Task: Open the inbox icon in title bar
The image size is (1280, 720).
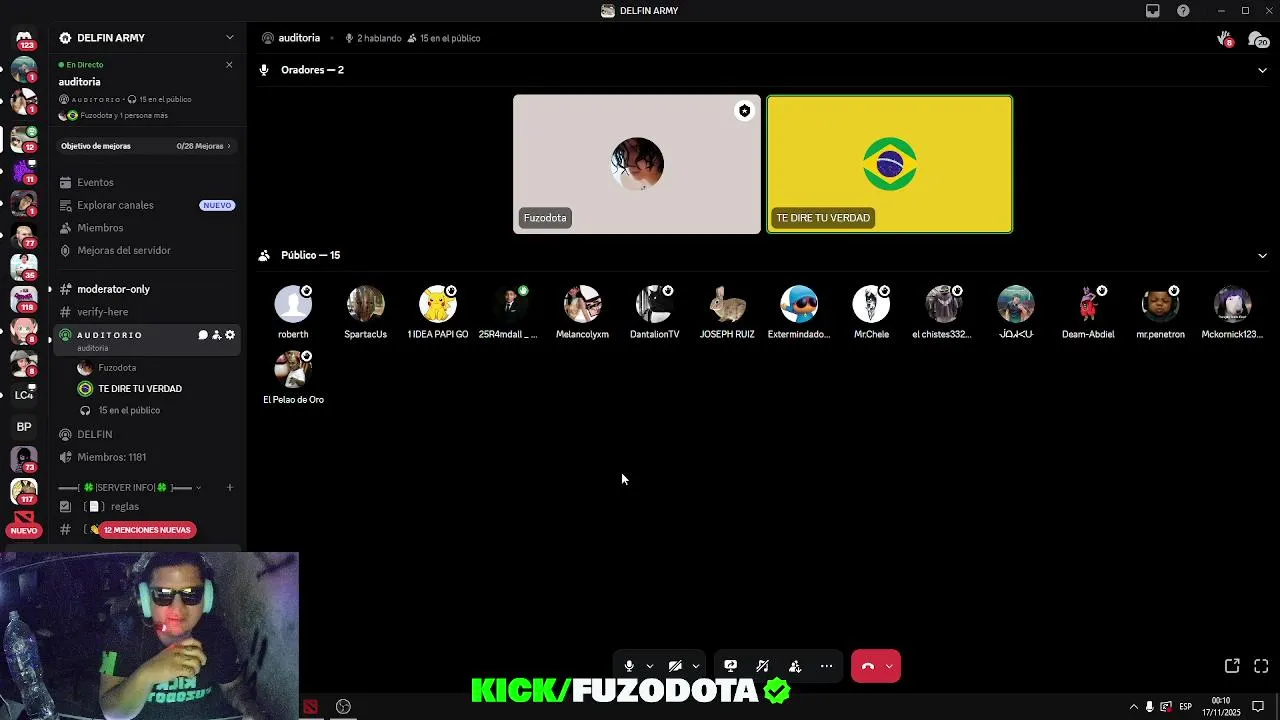Action: [1153, 11]
